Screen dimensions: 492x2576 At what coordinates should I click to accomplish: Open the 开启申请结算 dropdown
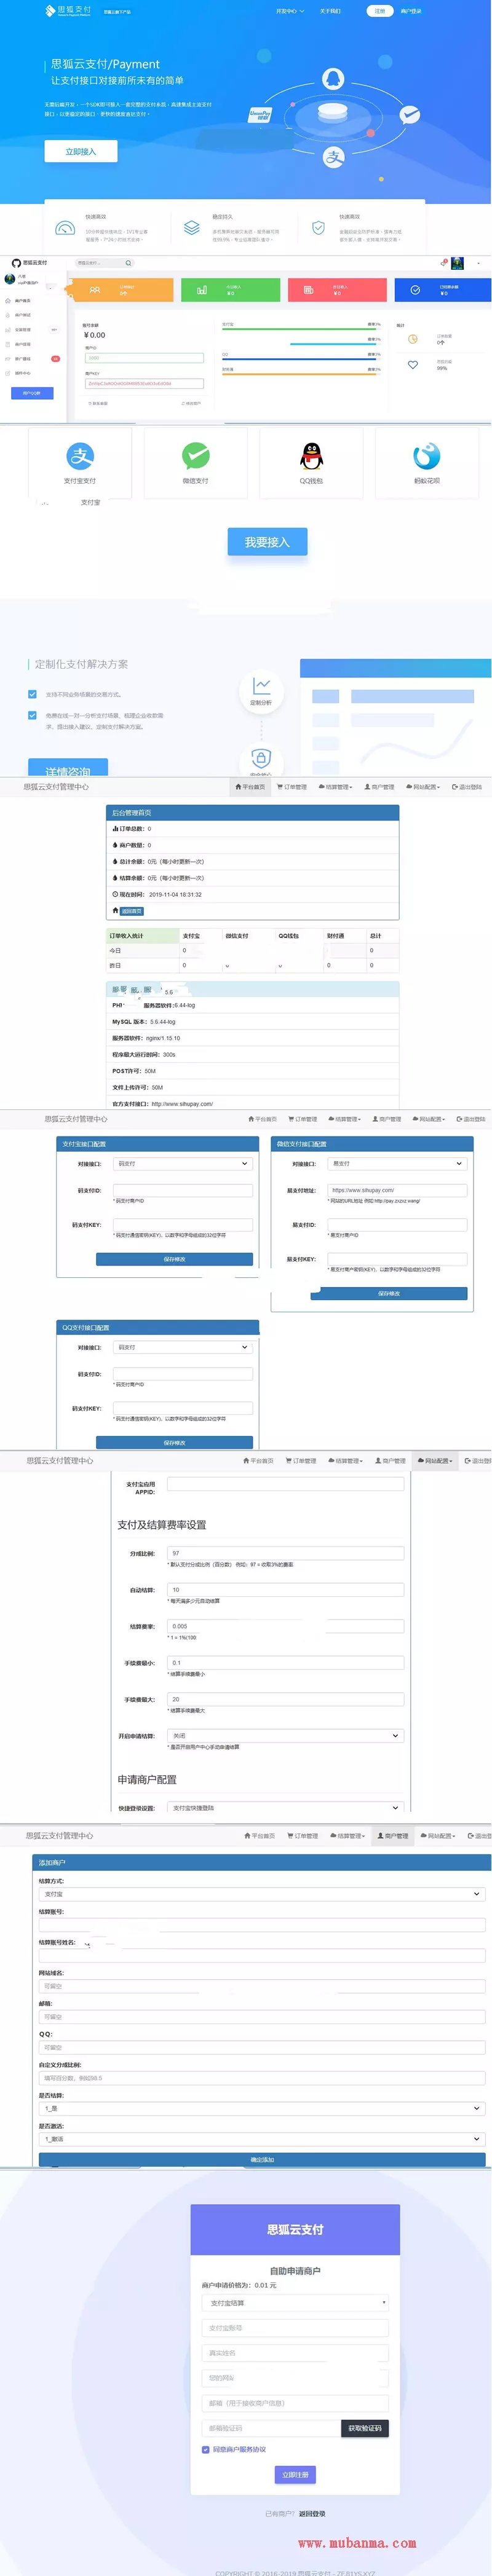pos(285,1735)
